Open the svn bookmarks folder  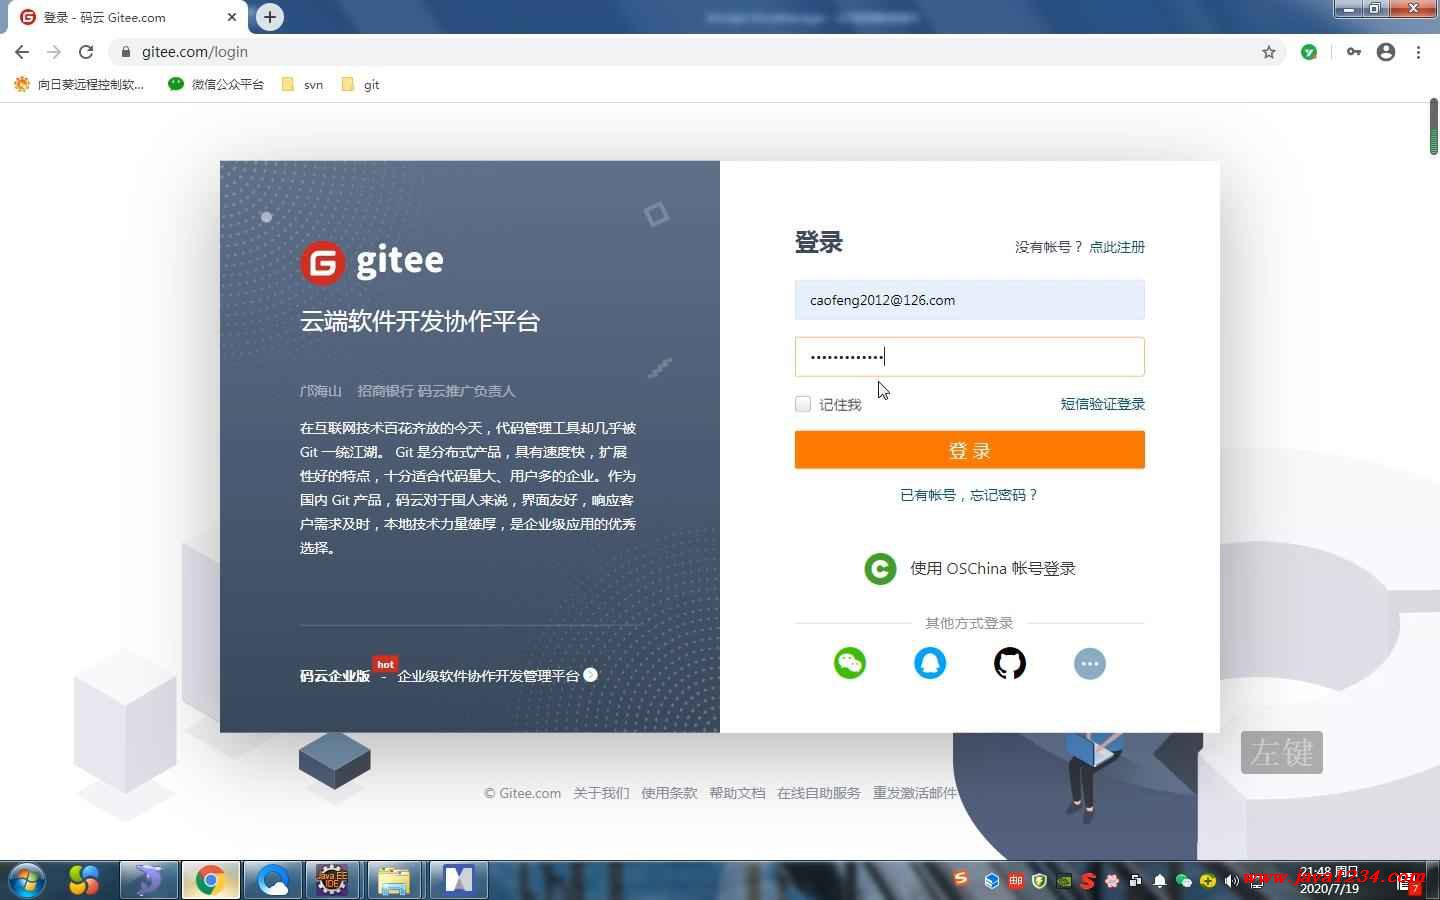(x=303, y=85)
